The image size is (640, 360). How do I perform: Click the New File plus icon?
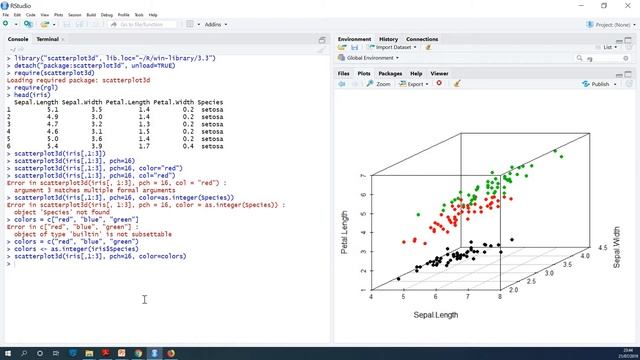6,24
